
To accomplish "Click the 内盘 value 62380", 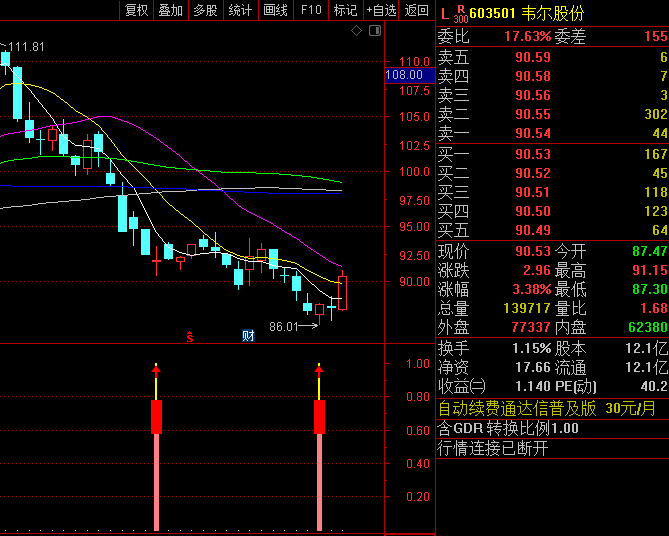I will click(x=648, y=327).
